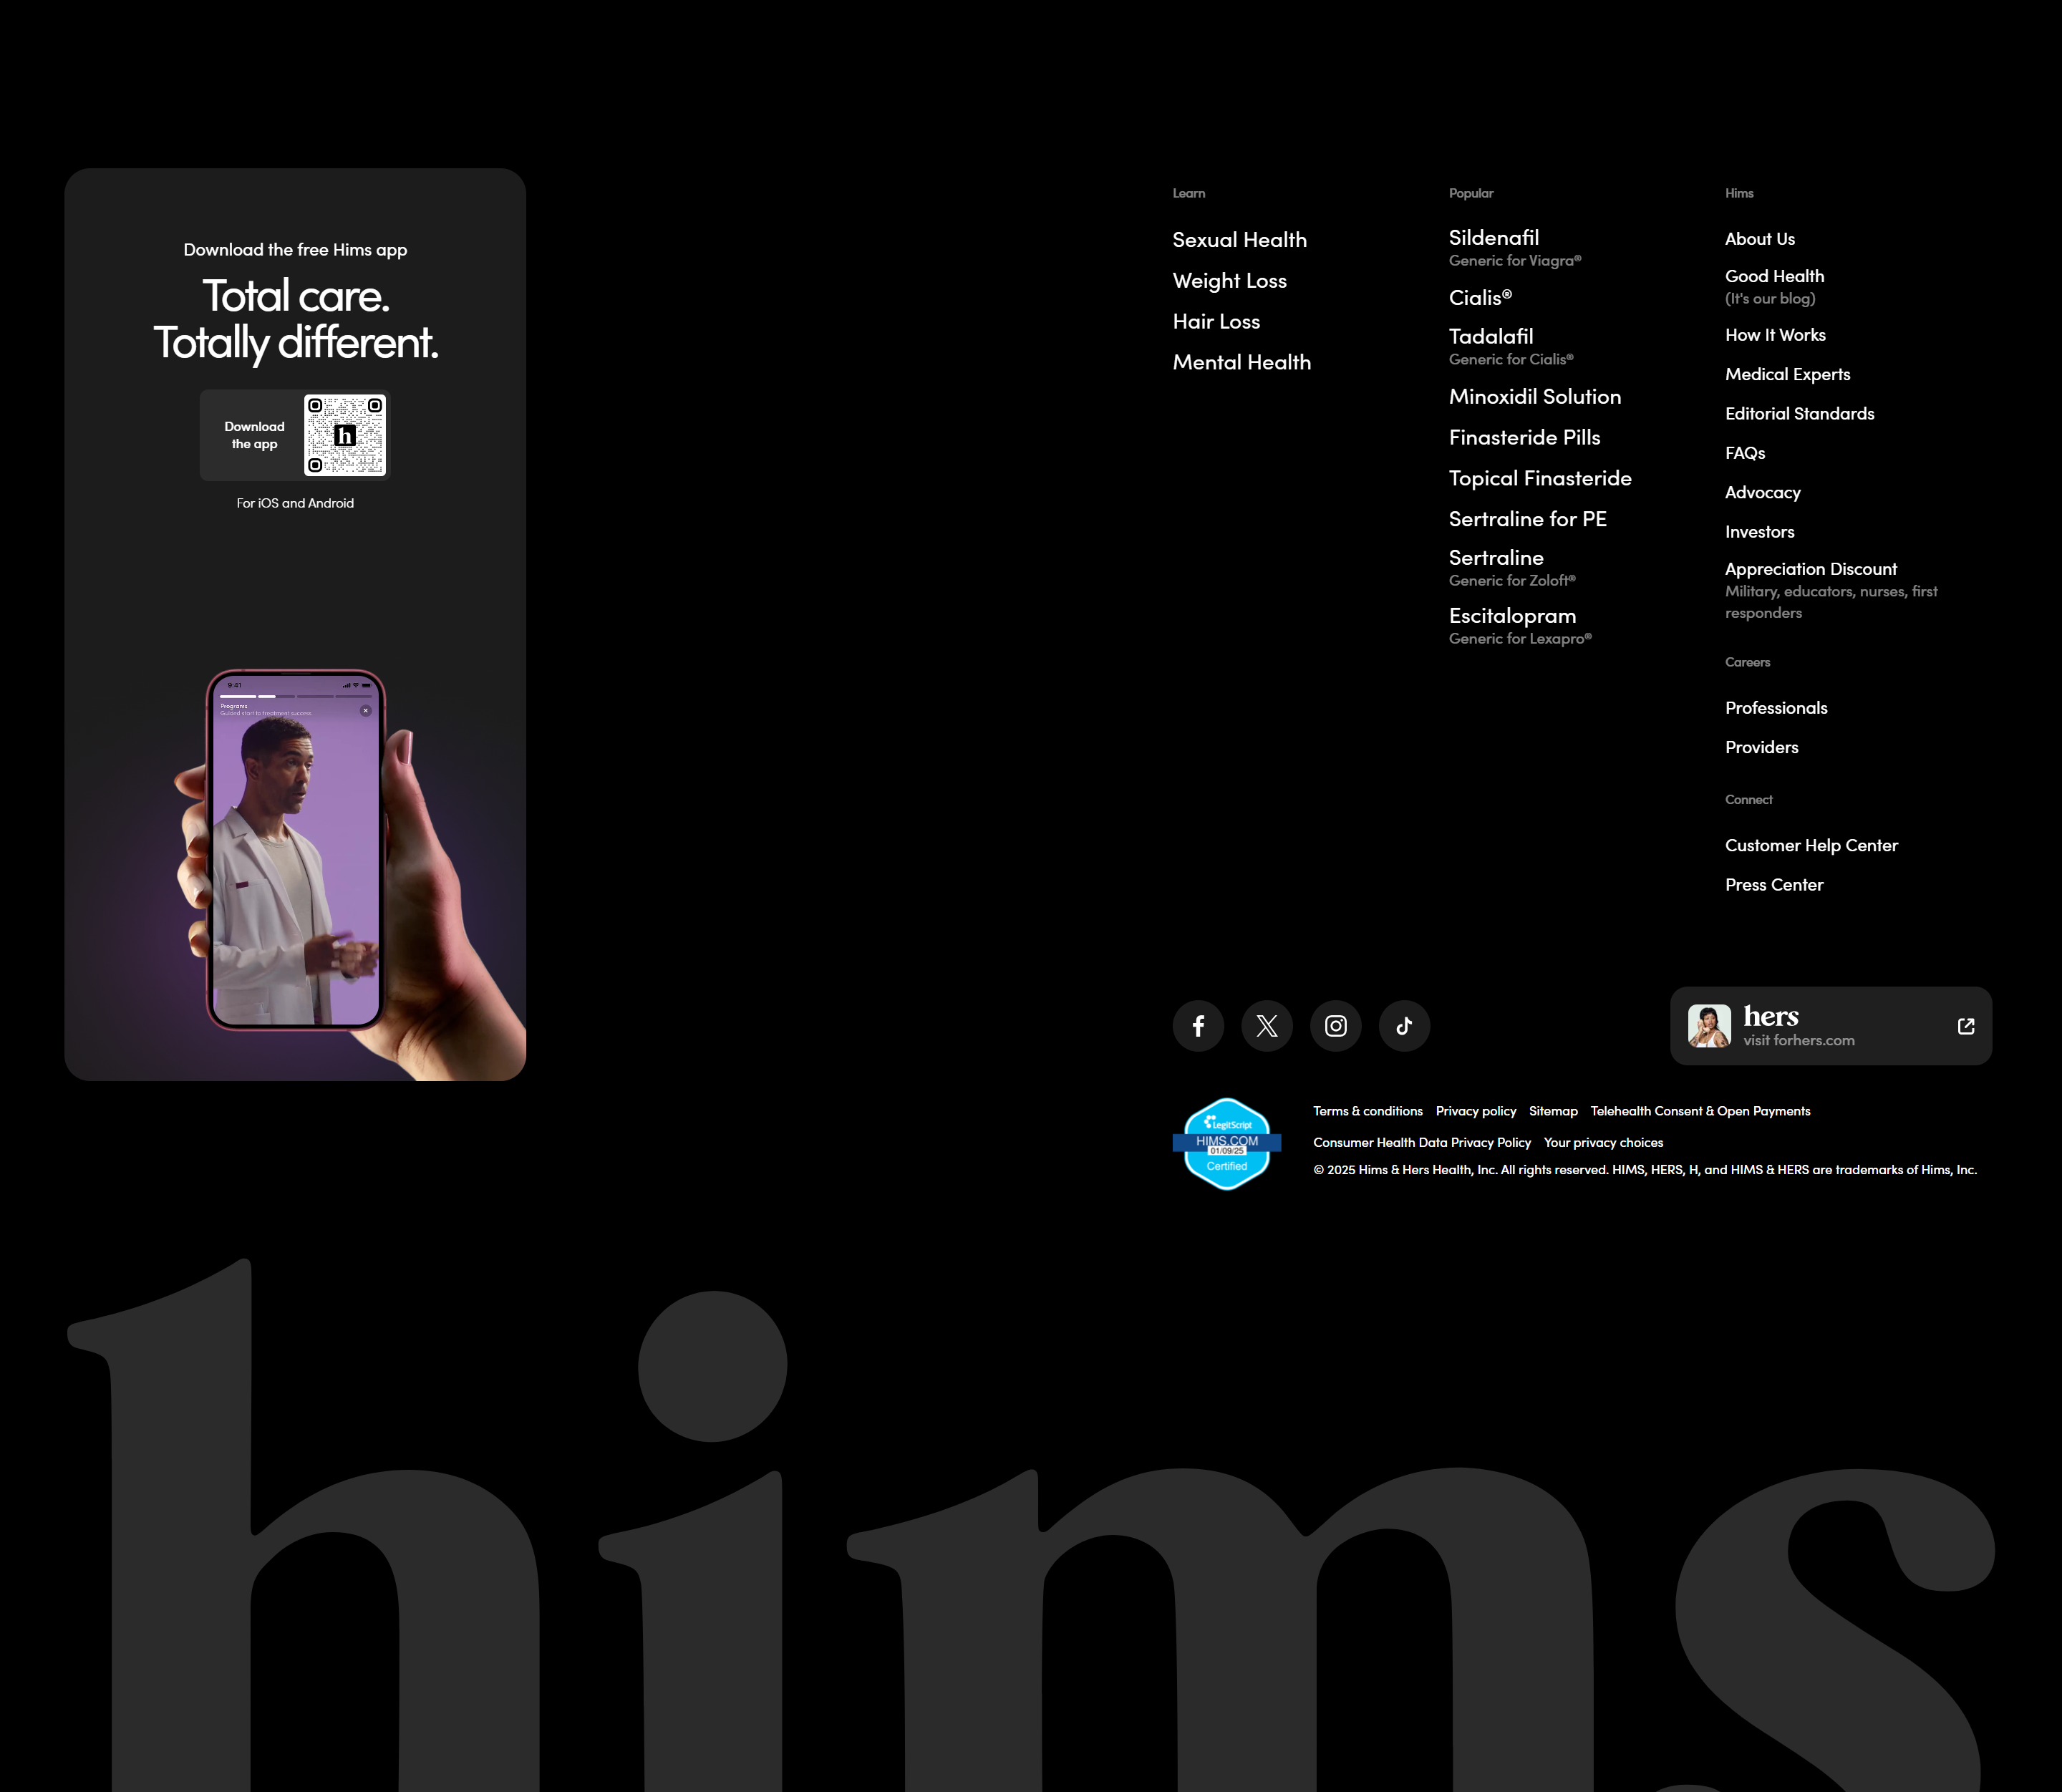The height and width of the screenshot is (1792, 2062).
Task: Click the LegitScript certified badge
Action: click(1227, 1144)
